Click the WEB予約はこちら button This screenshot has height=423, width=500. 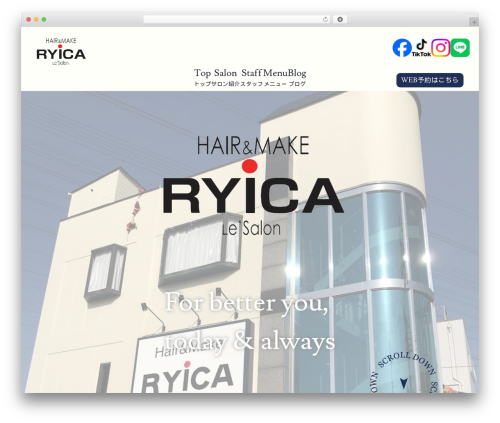(430, 80)
